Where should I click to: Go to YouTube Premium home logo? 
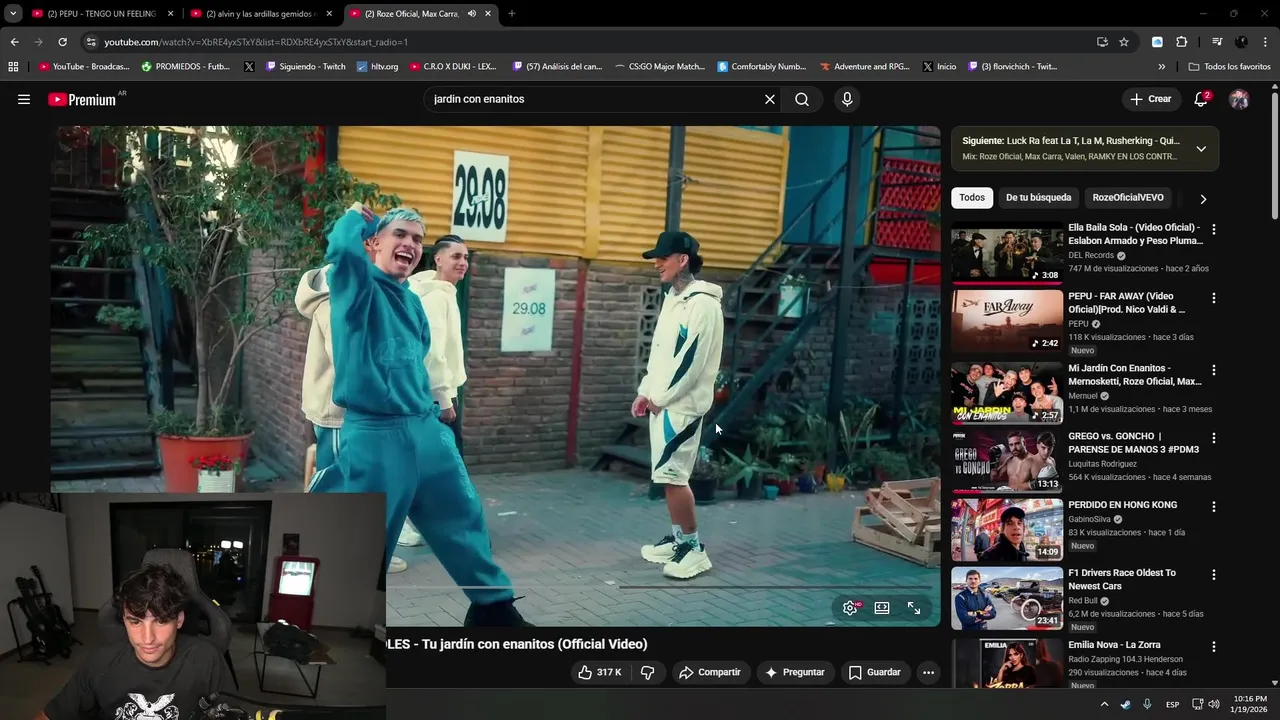click(x=82, y=99)
